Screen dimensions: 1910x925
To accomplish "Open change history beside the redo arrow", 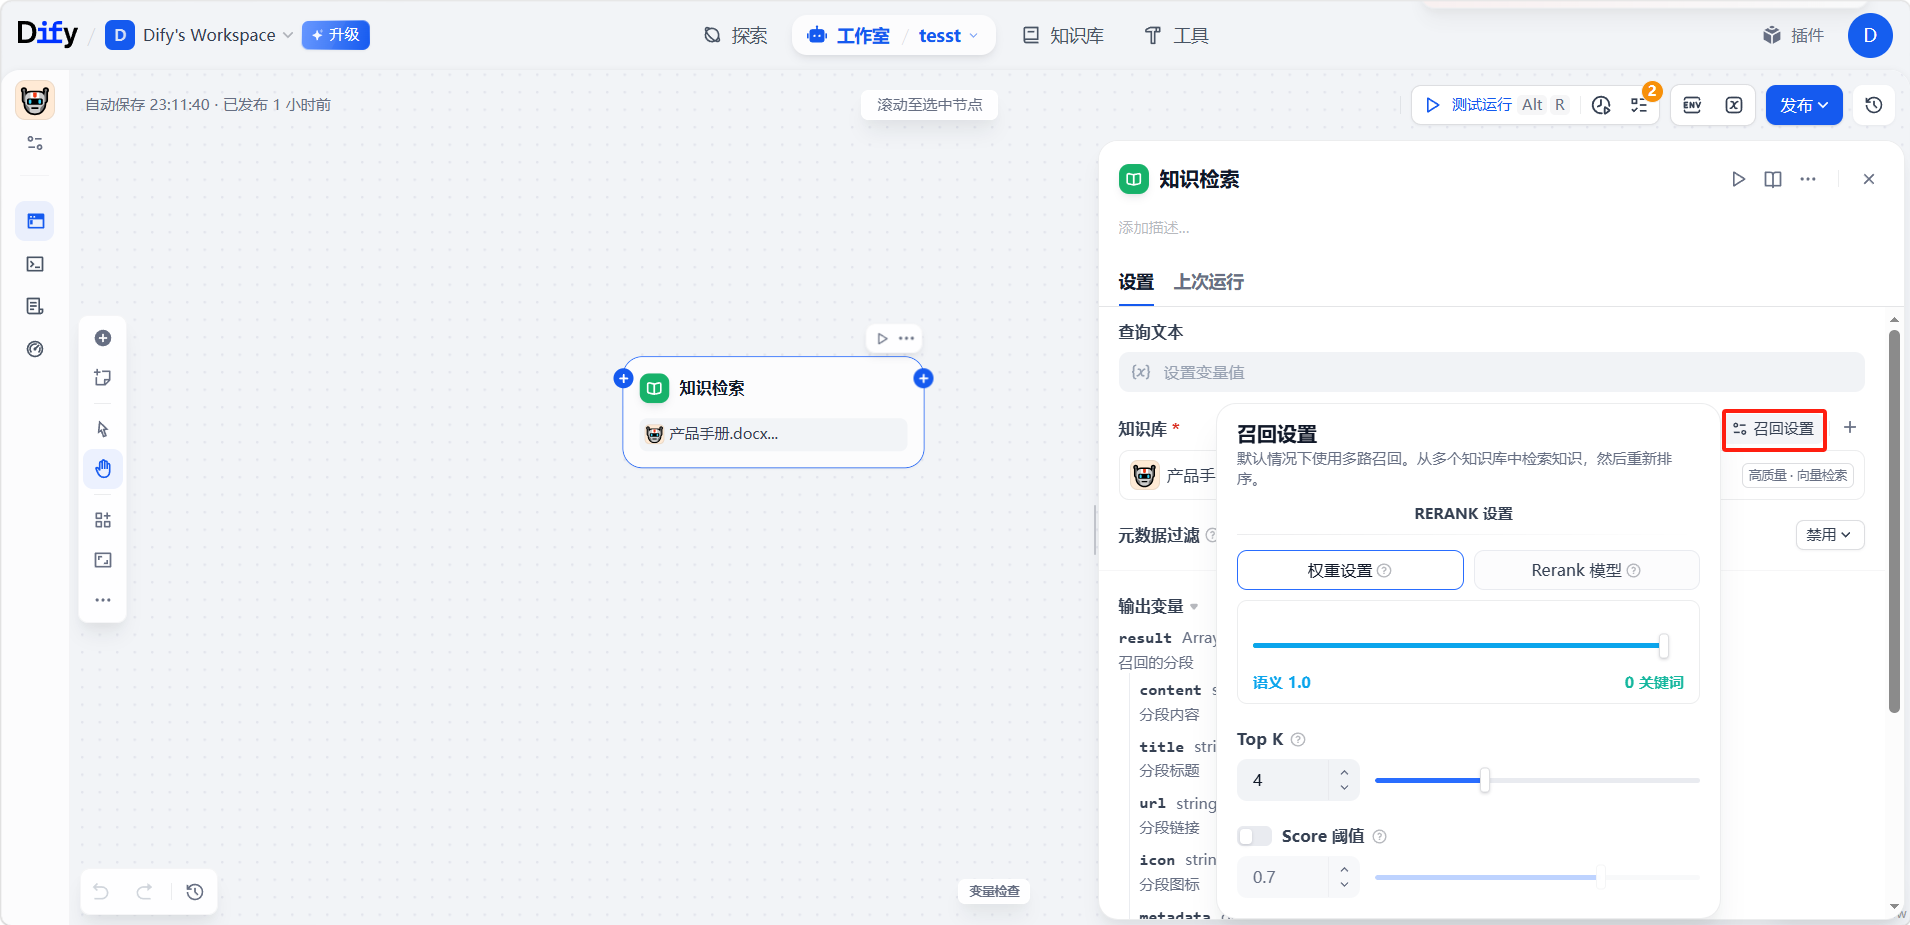I will [195, 892].
